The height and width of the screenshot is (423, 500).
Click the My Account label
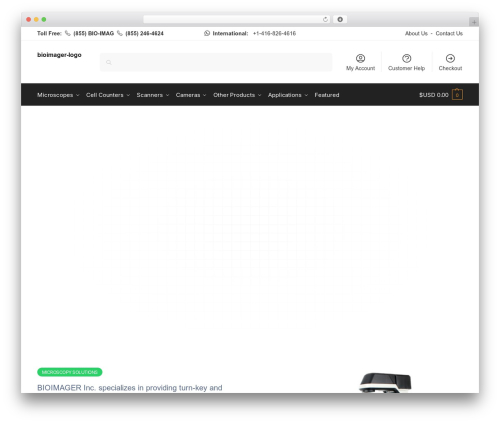point(360,68)
